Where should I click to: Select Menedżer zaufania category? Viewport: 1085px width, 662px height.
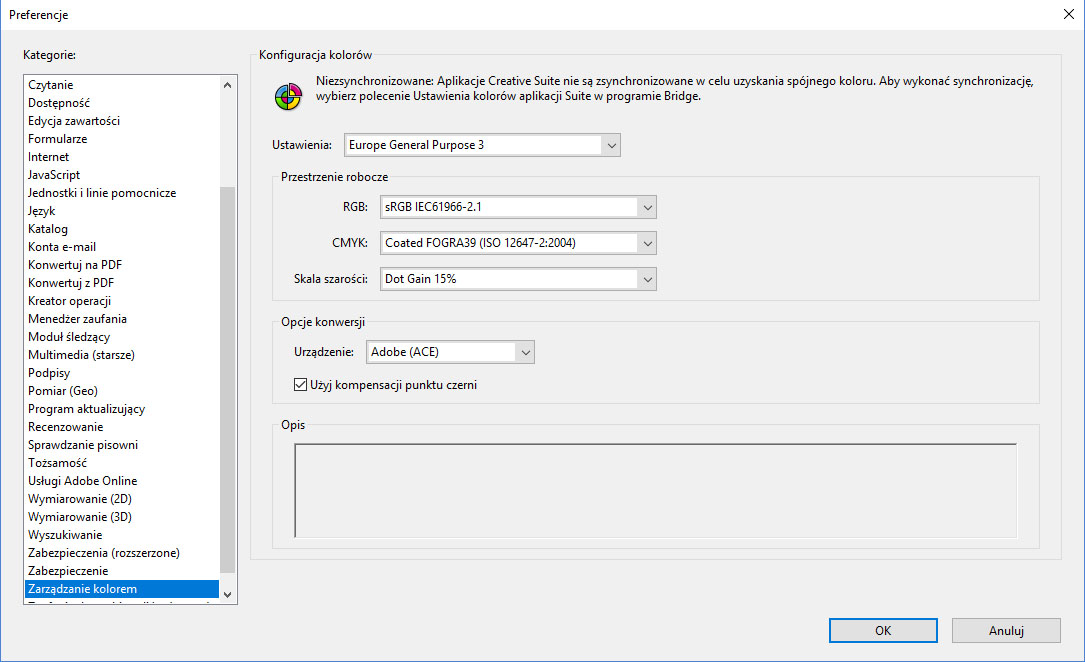click(122, 318)
